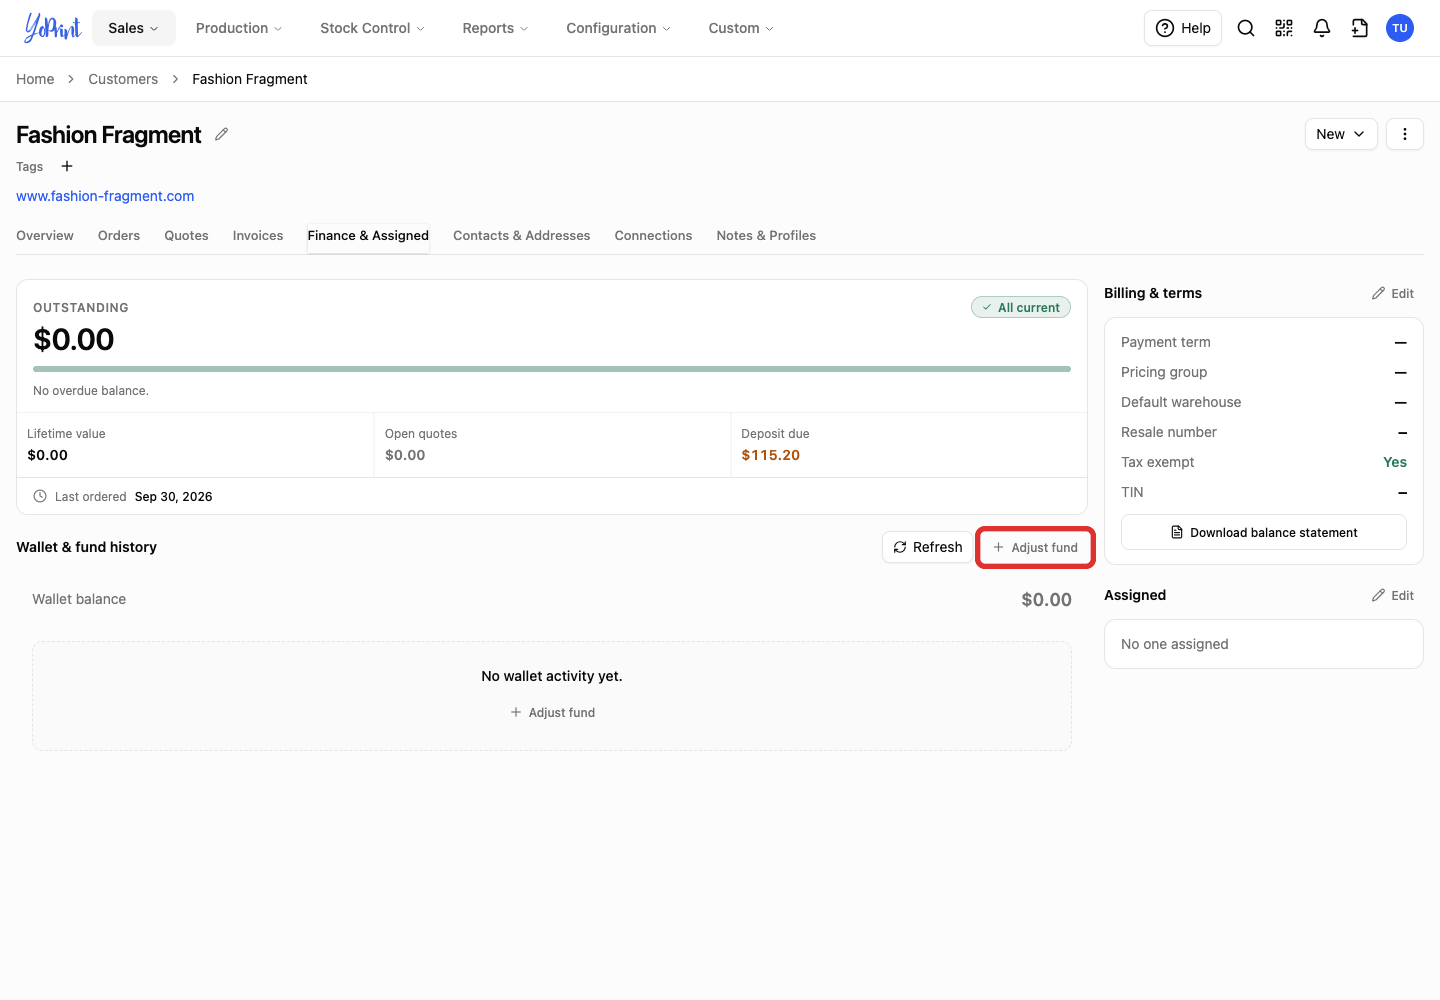The image size is (1440, 1000).
Task: Open the notifications bell
Action: coord(1322,28)
